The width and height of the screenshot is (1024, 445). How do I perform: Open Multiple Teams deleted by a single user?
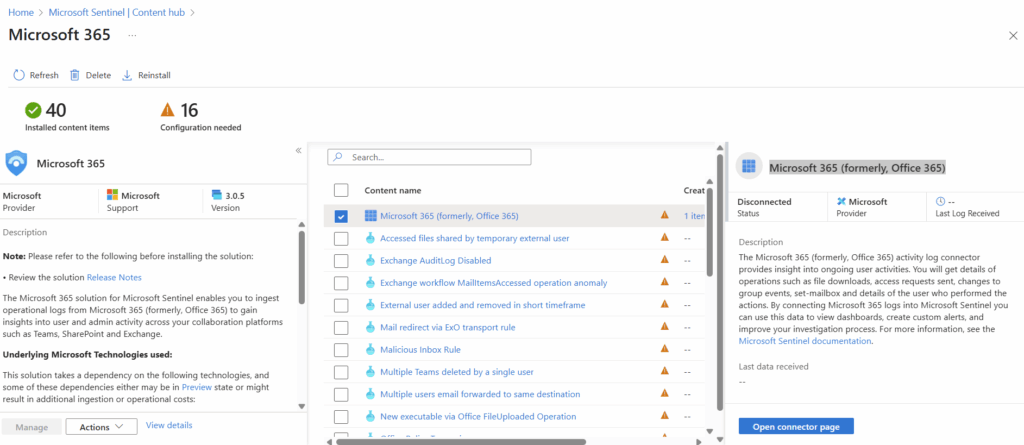pos(457,372)
